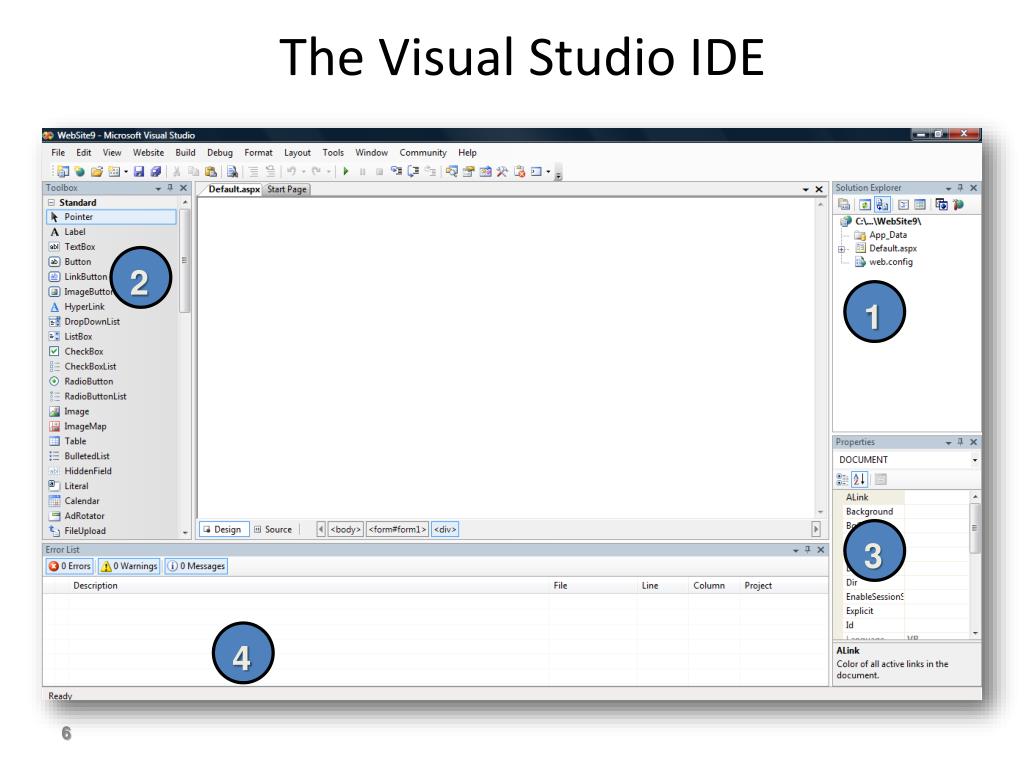Select the web.config file in Solution Explorer
This screenshot has height=768, width=1024.
884,262
